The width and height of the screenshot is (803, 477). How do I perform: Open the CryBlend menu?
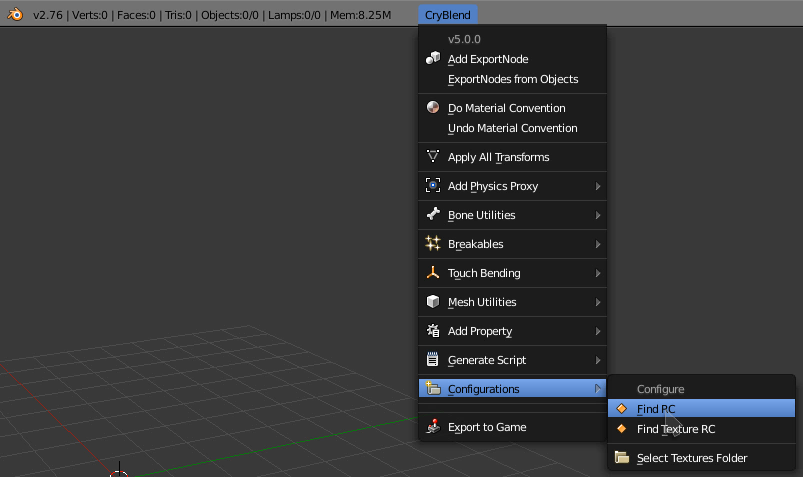point(448,15)
